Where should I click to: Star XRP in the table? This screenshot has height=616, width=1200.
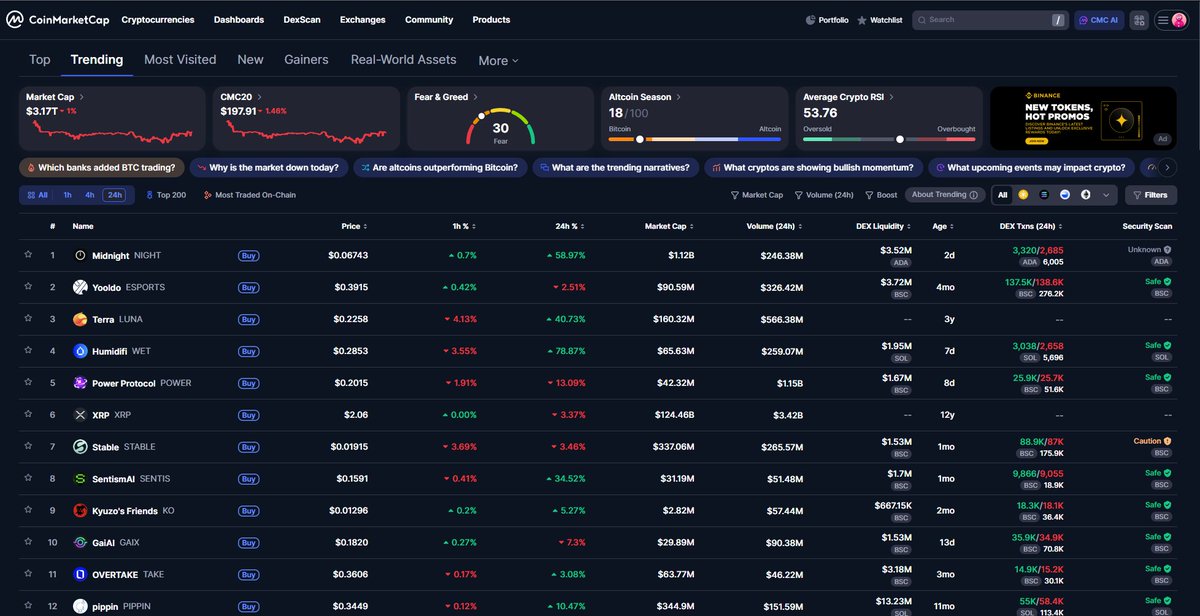coord(29,415)
